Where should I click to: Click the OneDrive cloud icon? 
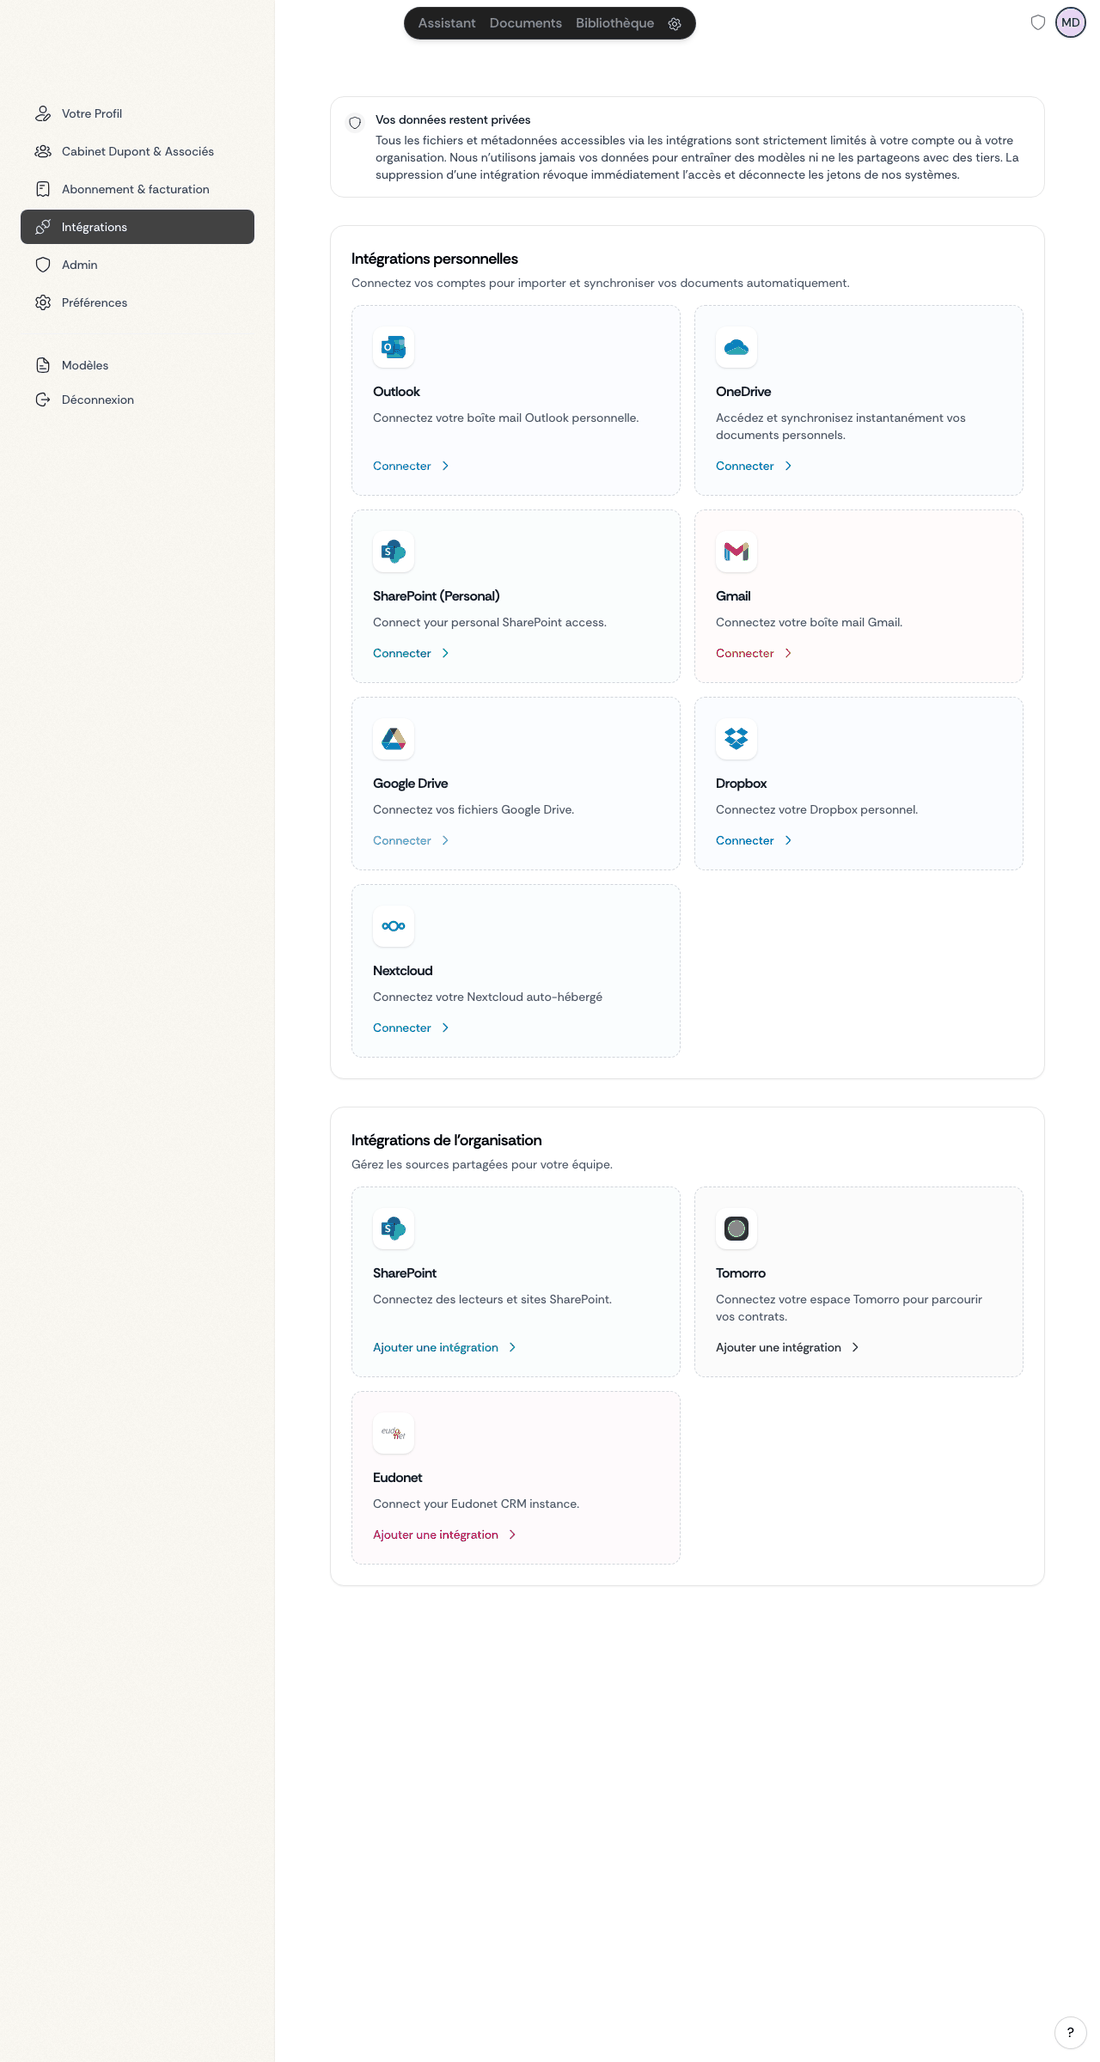click(736, 347)
